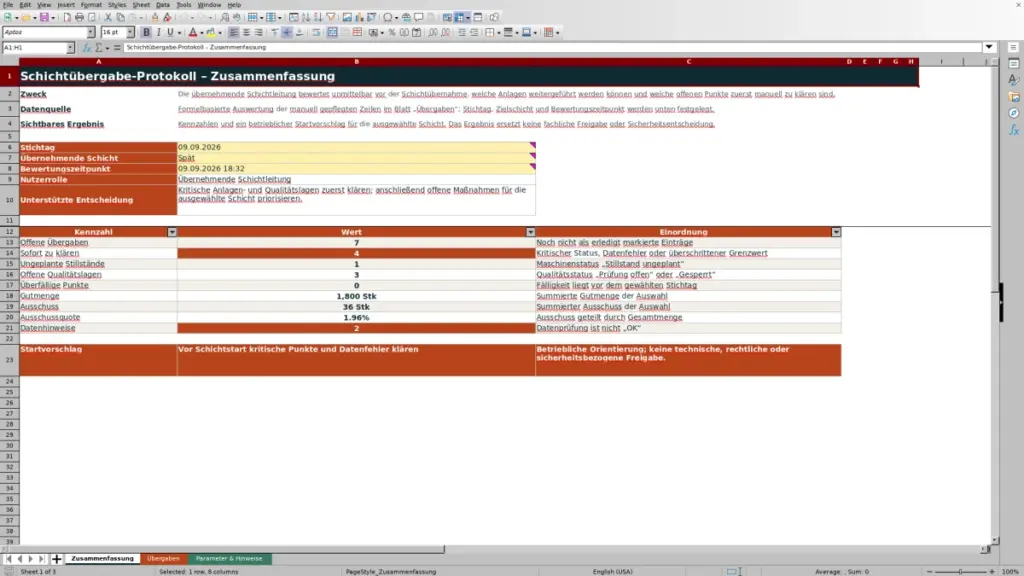
Task: Click the Save document icon
Action: 44,18
